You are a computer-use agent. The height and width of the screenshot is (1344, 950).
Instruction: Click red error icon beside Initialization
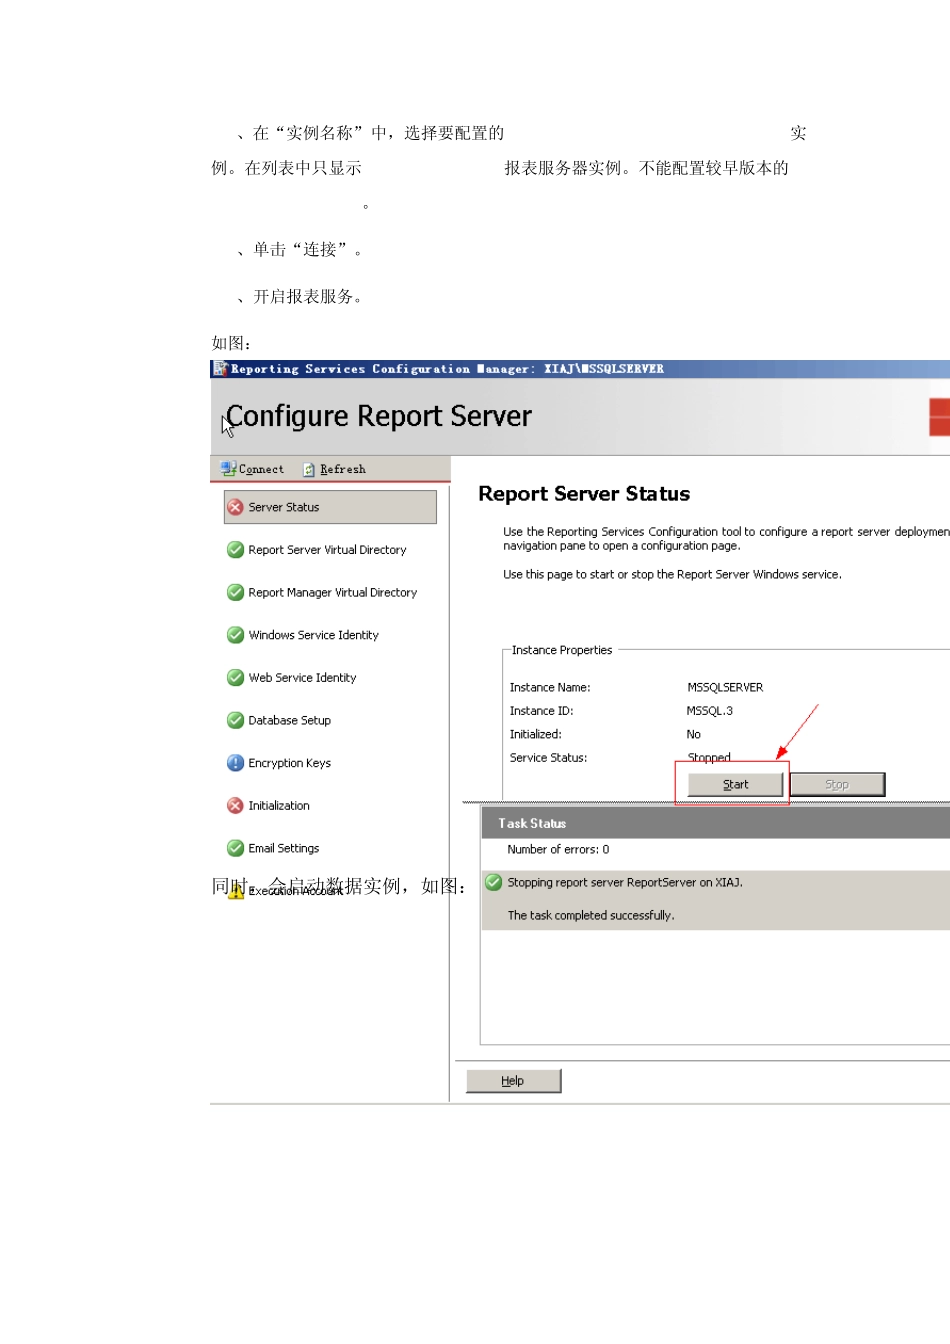tap(235, 805)
